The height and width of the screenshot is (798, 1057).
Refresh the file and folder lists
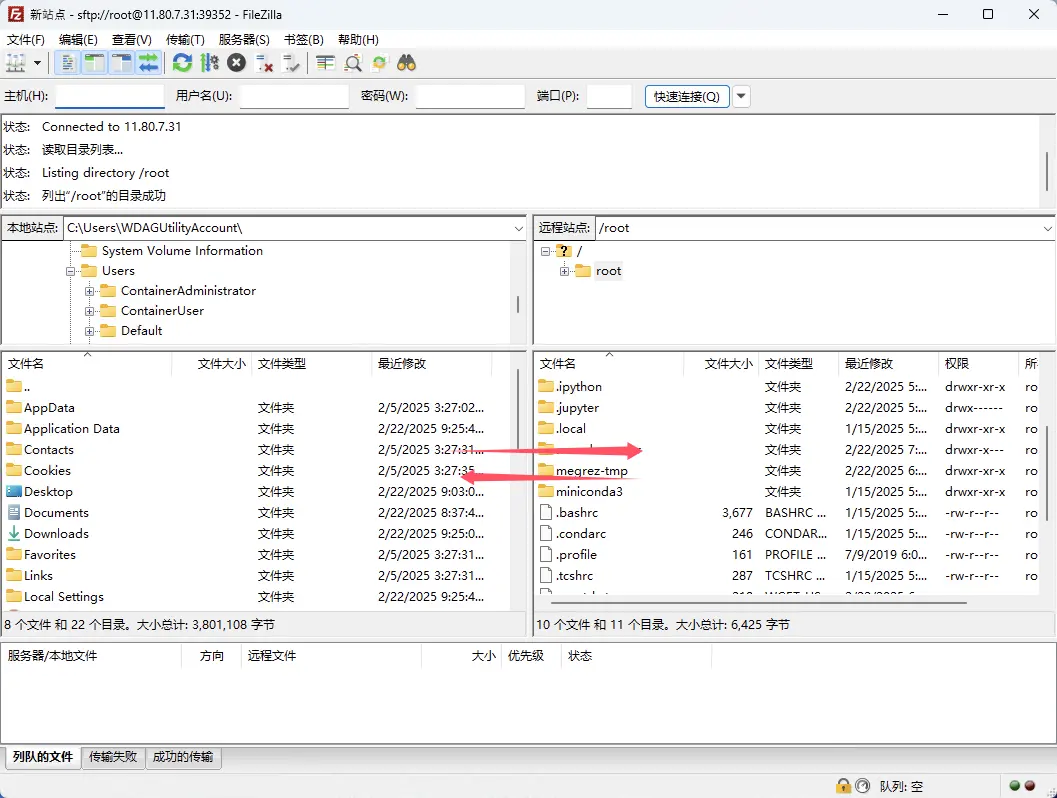pyautogui.click(x=182, y=63)
